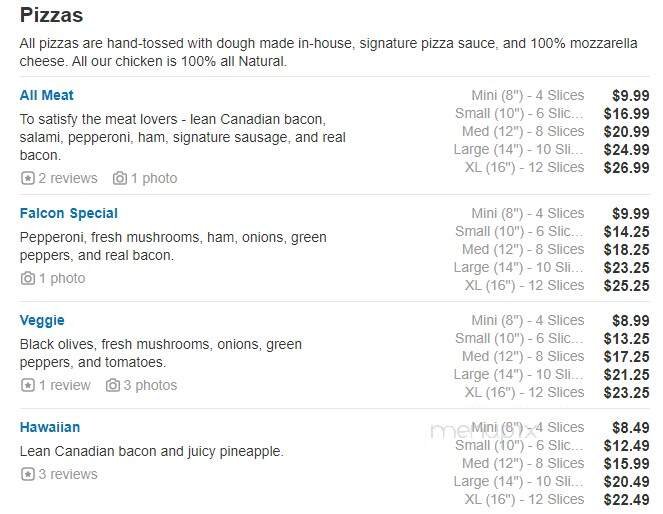Click the All Meat photo camera icon
Viewport: 663px width, 514px height.
120,178
